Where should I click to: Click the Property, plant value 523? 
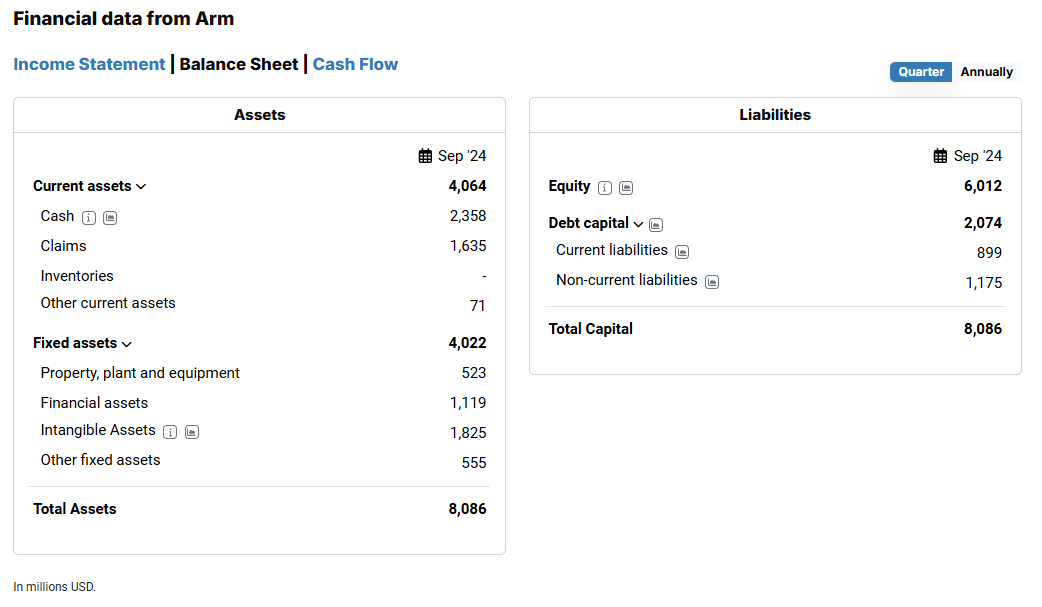tap(474, 373)
